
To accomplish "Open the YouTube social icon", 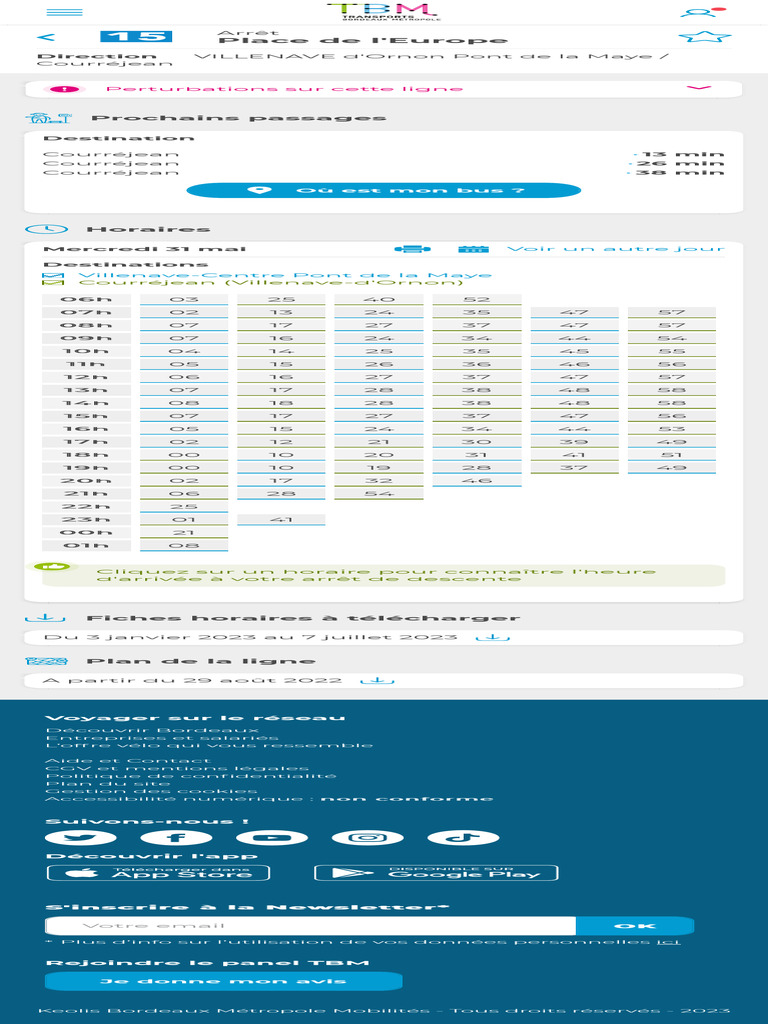I will (272, 838).
